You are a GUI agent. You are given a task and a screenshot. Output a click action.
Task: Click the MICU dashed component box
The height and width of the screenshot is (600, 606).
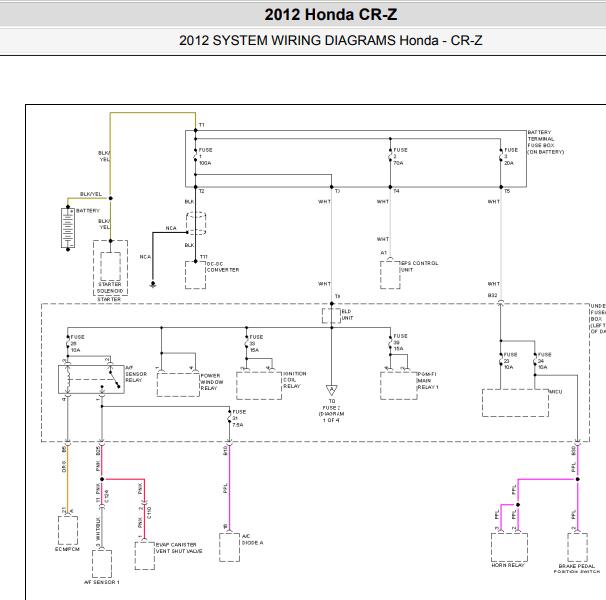[x=515, y=402]
